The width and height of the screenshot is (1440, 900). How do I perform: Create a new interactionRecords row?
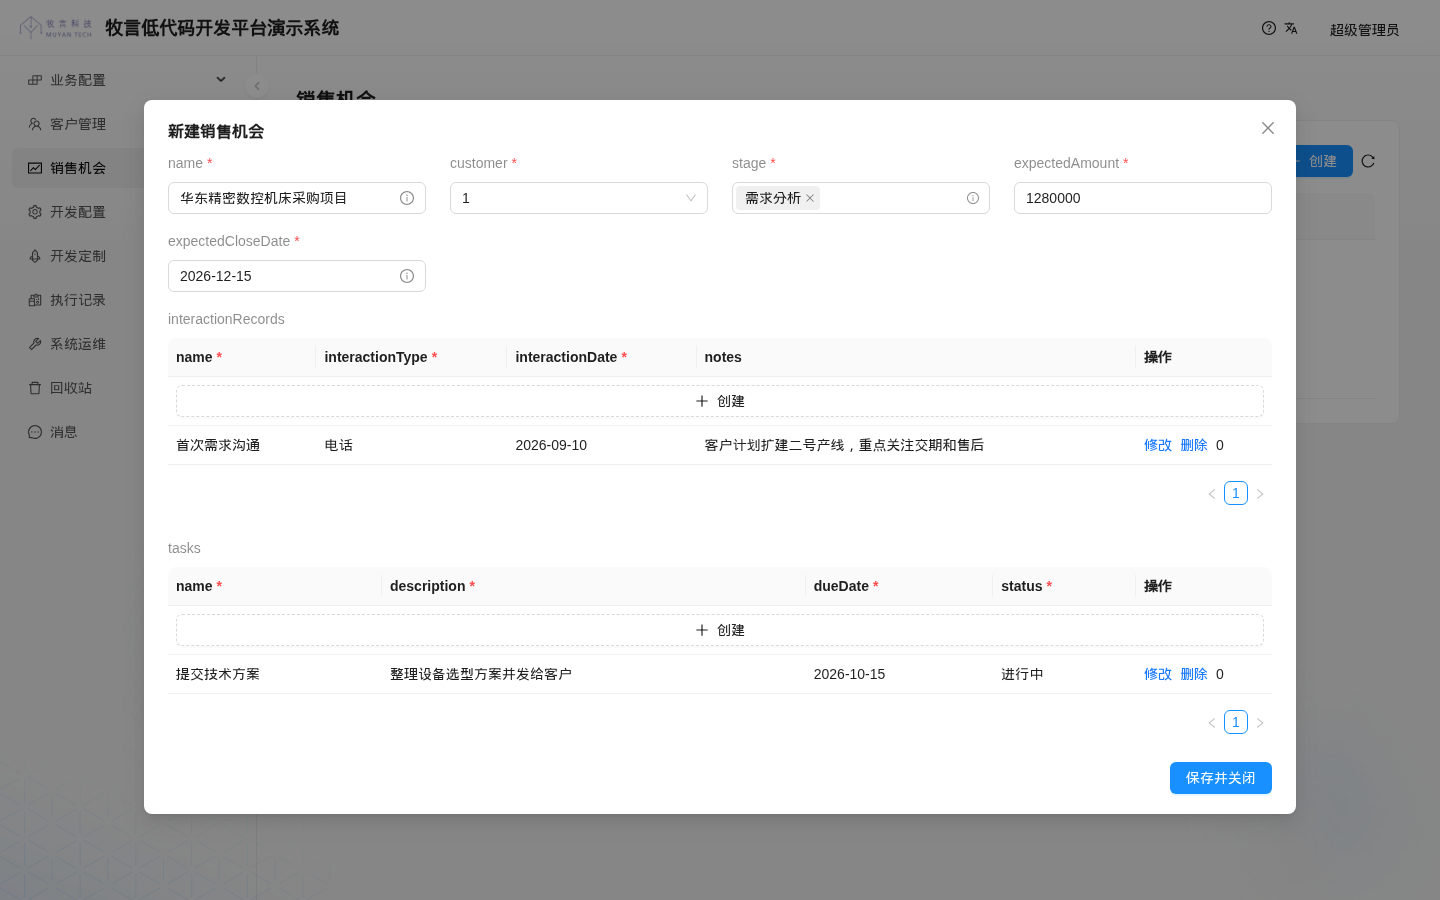[720, 401]
